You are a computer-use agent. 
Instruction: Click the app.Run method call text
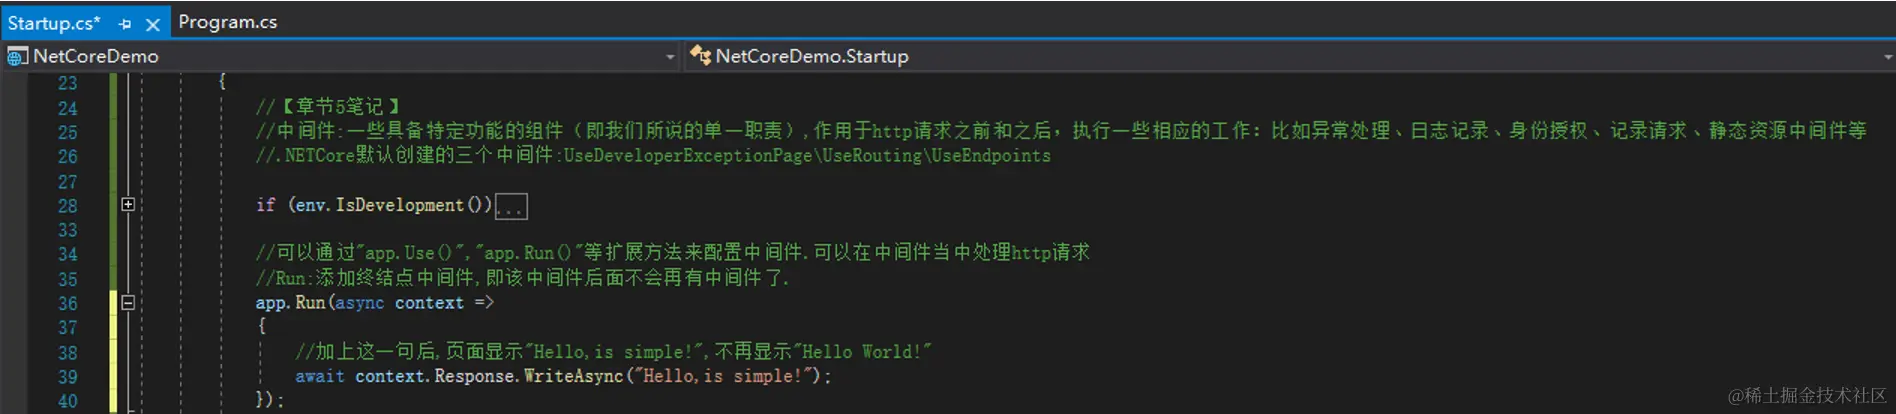[290, 302]
